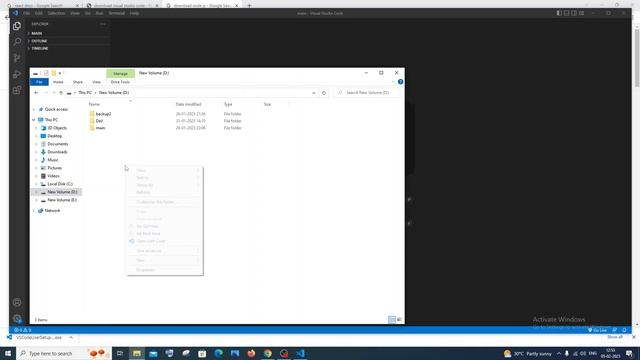Open the recent locations dropdown arrow in File Explorer
Viewport: 640px width, 360px height.
click(54, 93)
